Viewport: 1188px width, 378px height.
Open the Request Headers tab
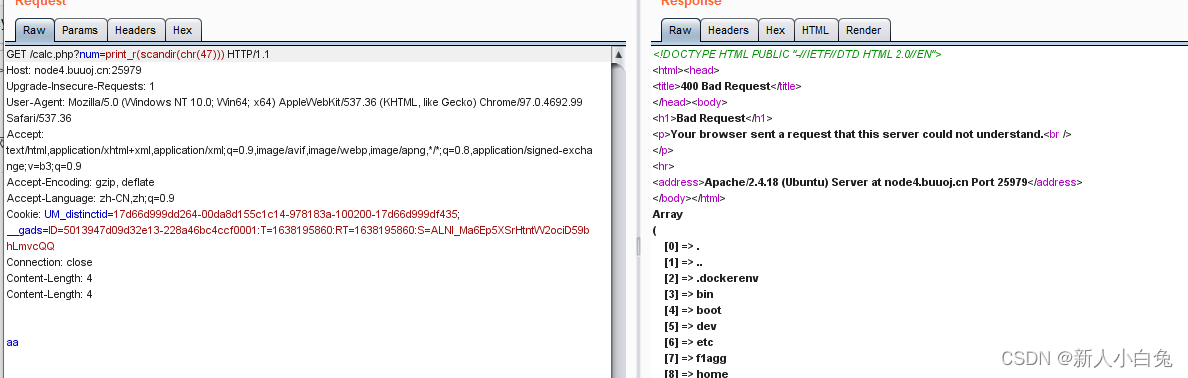pos(135,30)
